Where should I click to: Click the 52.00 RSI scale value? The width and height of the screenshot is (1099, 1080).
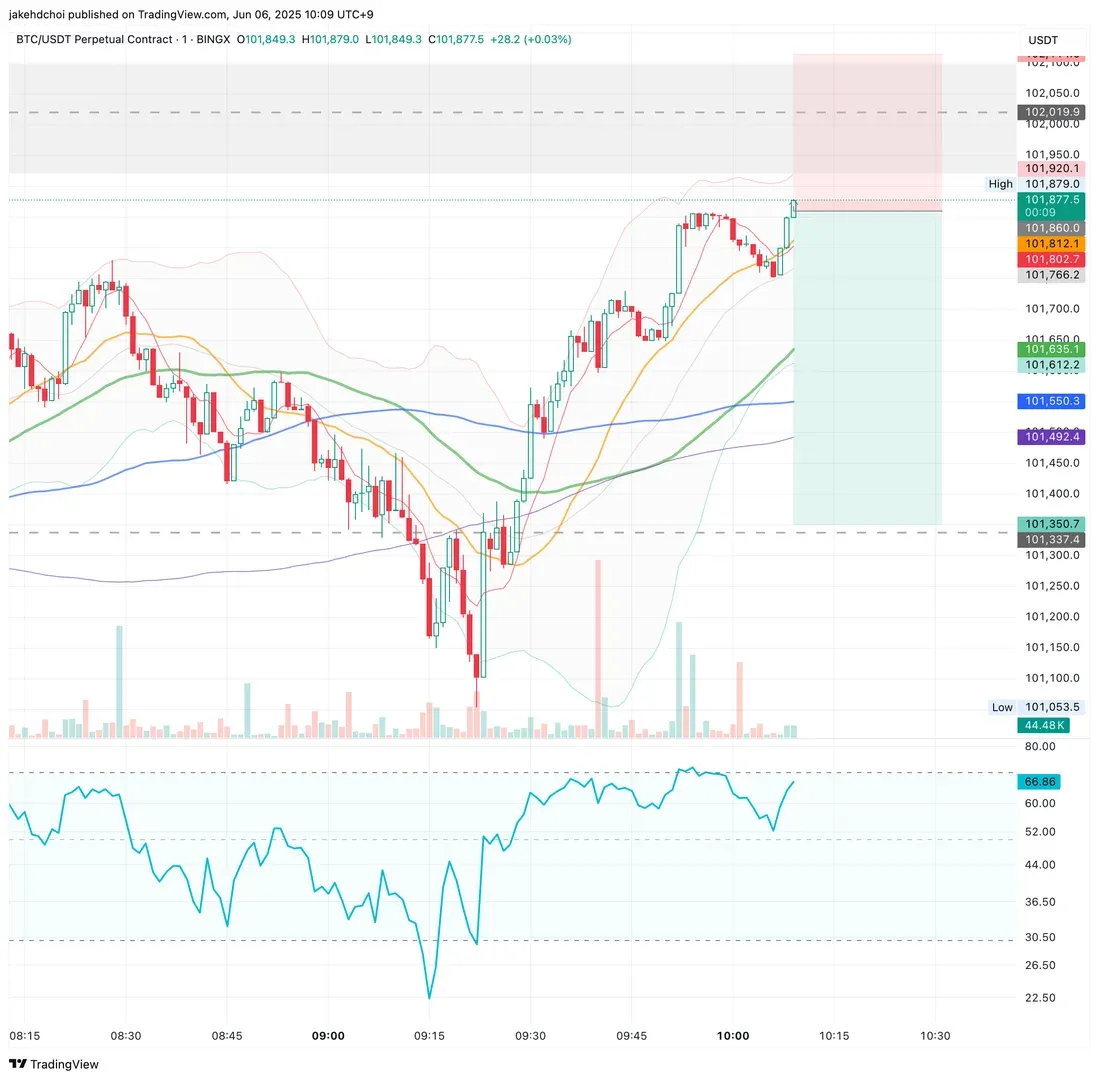click(x=1039, y=832)
